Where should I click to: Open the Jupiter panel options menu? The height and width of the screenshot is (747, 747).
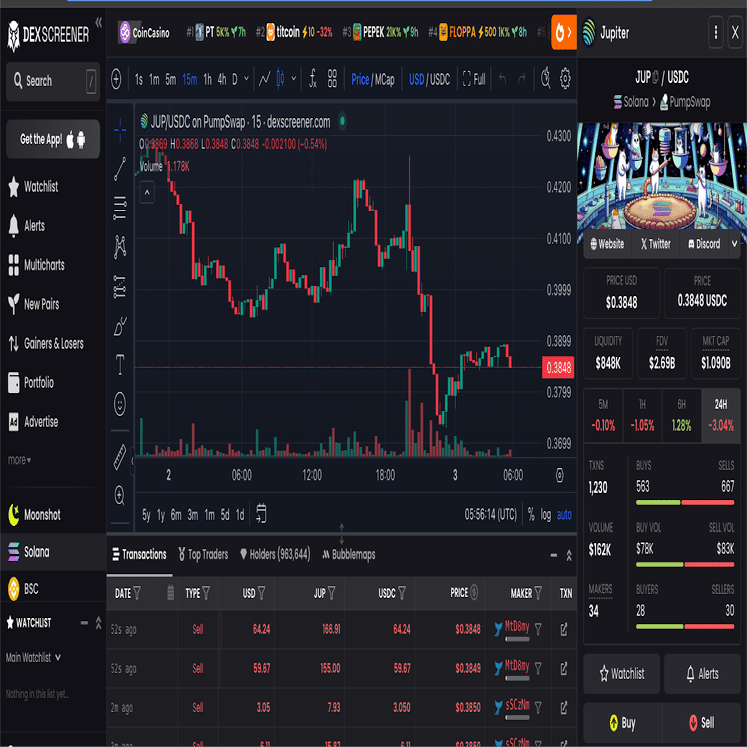coord(716,32)
